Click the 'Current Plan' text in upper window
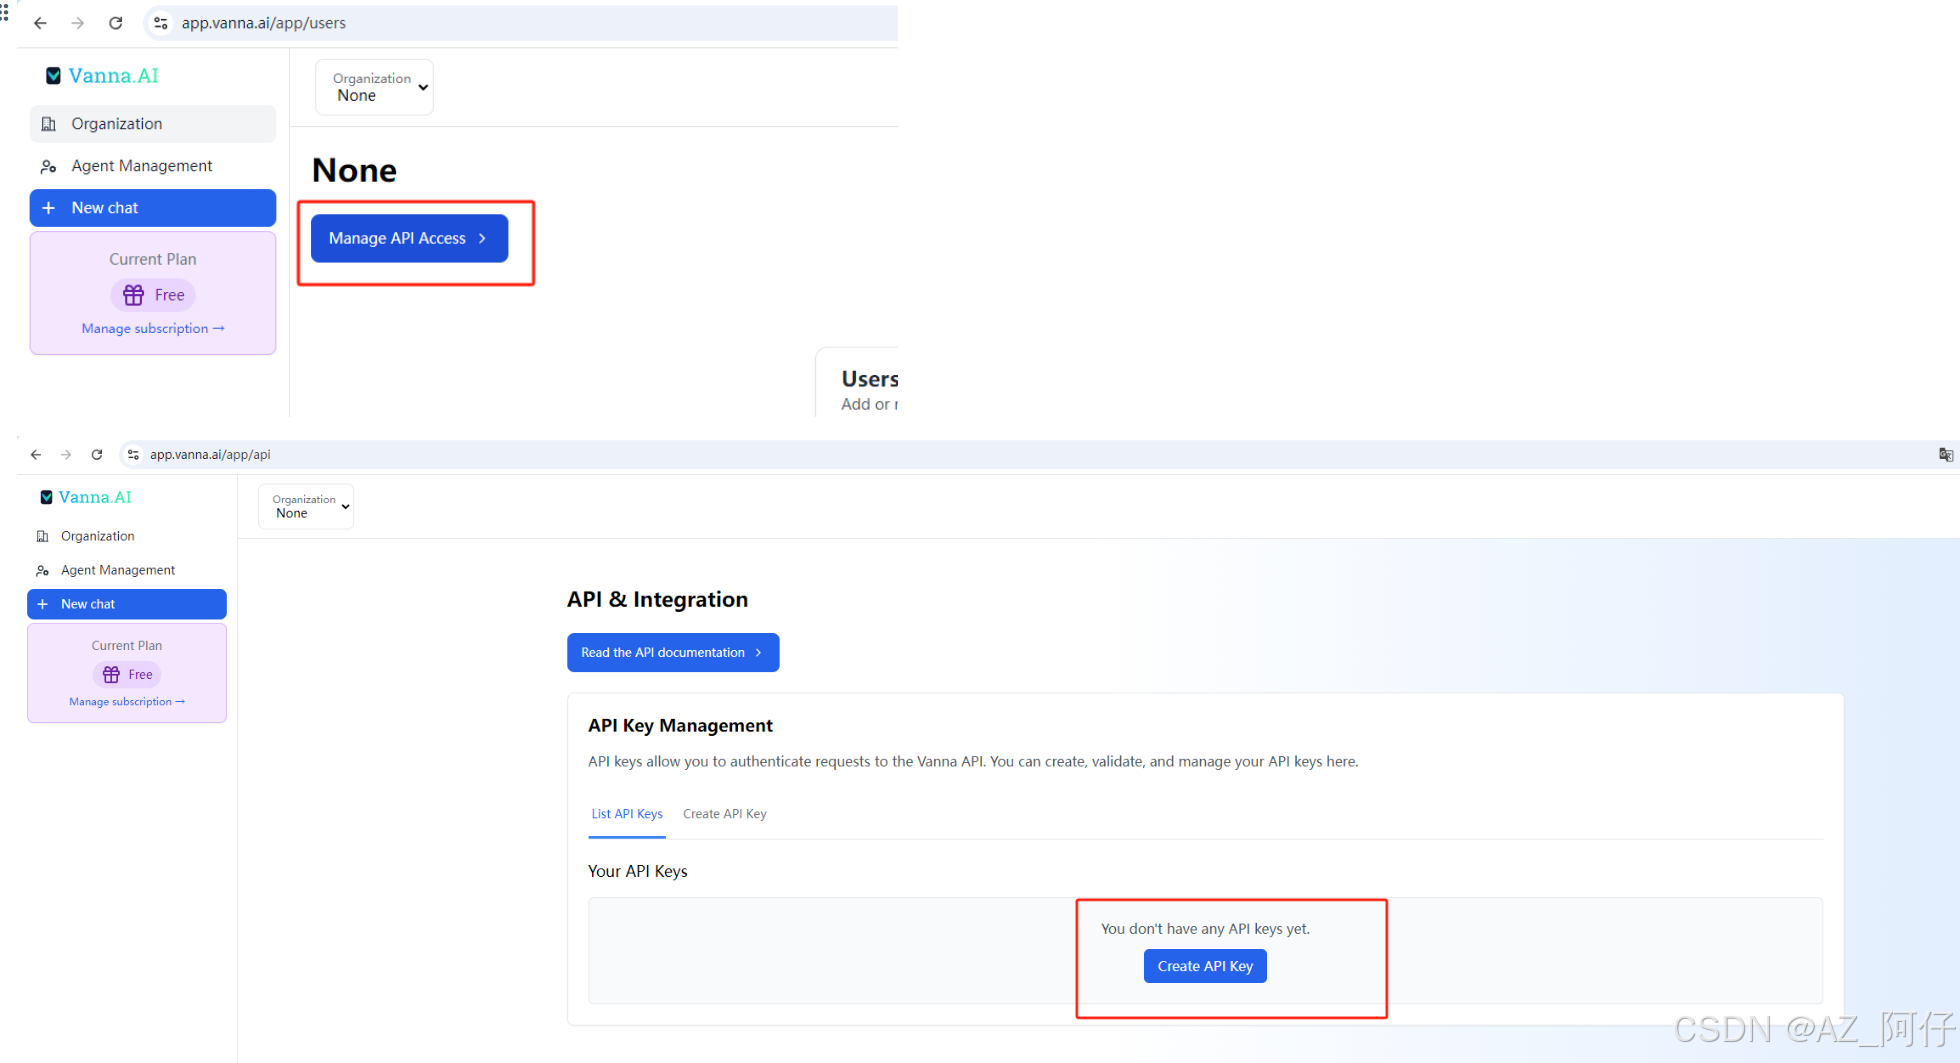Screen dimensions: 1960x1063 (x=153, y=259)
